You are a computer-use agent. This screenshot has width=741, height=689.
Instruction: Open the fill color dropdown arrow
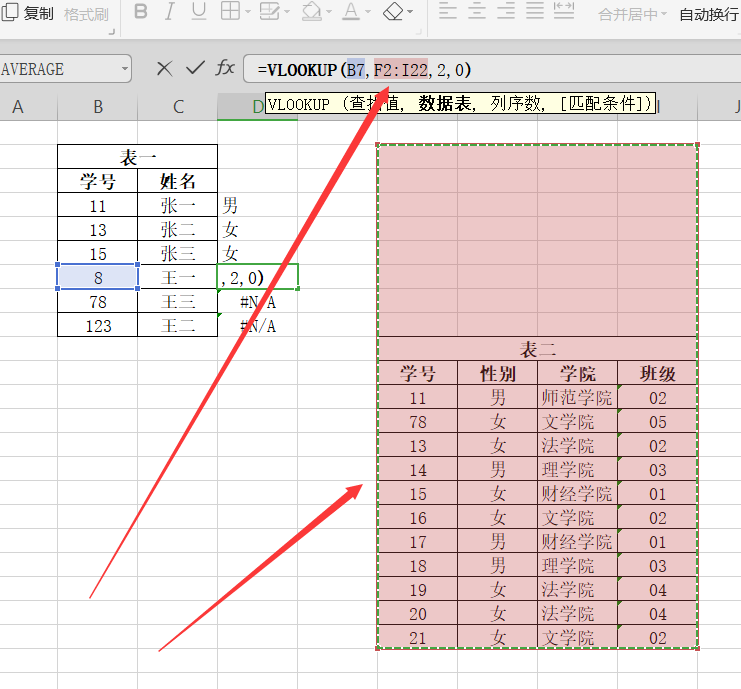point(328,12)
